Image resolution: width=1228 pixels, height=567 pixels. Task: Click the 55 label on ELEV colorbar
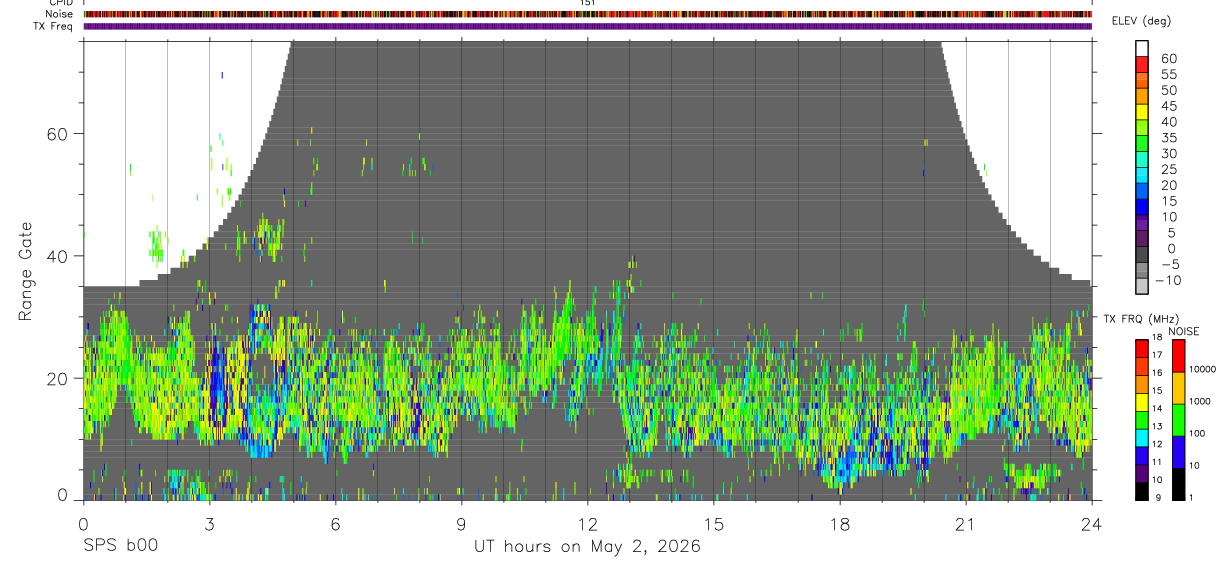[1169, 75]
